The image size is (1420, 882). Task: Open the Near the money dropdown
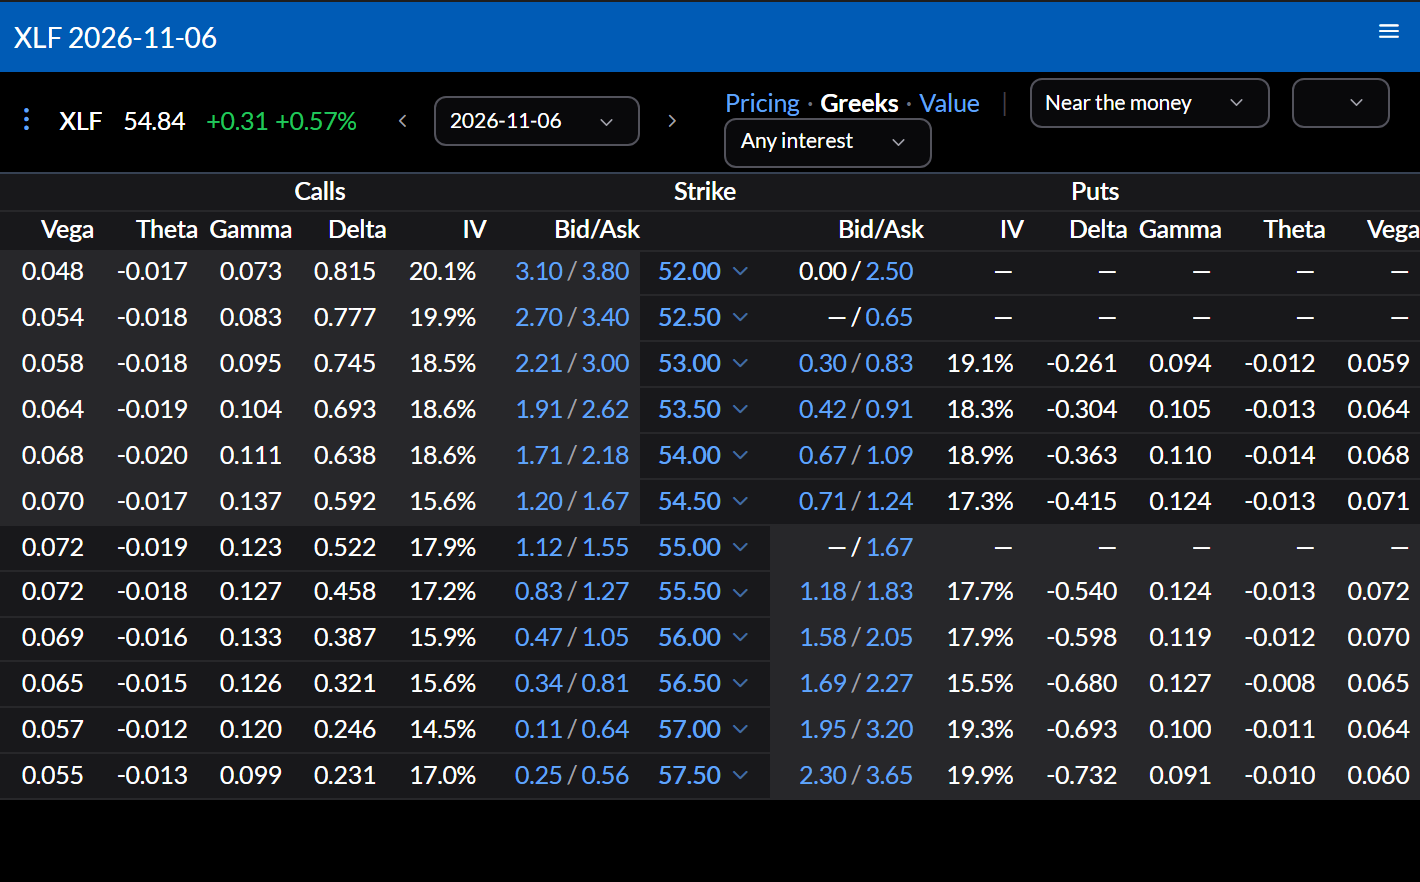click(x=1149, y=103)
